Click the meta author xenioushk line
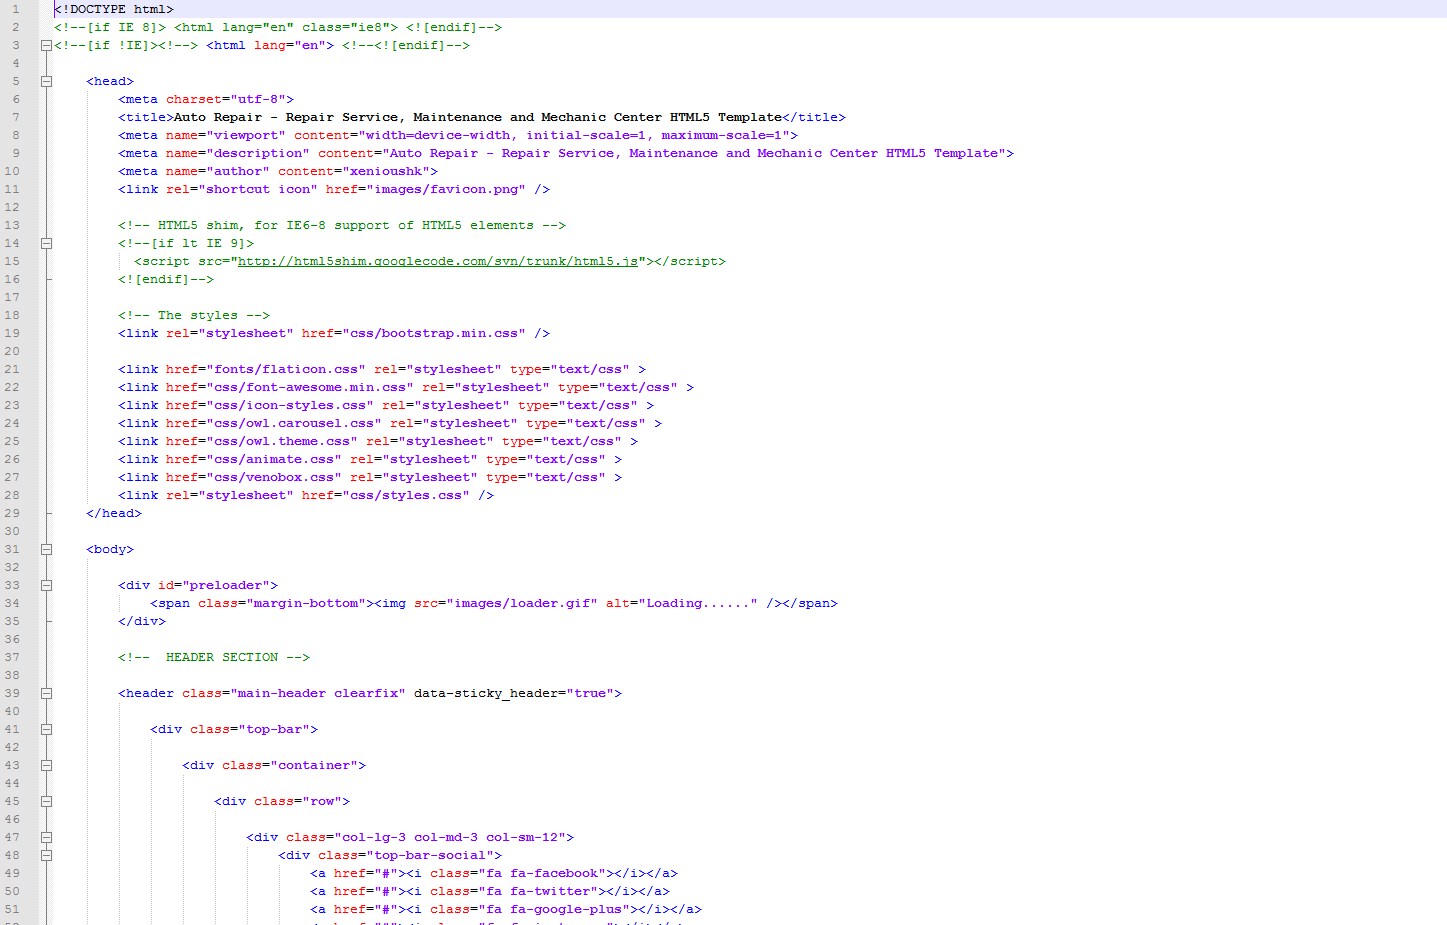 click(278, 171)
